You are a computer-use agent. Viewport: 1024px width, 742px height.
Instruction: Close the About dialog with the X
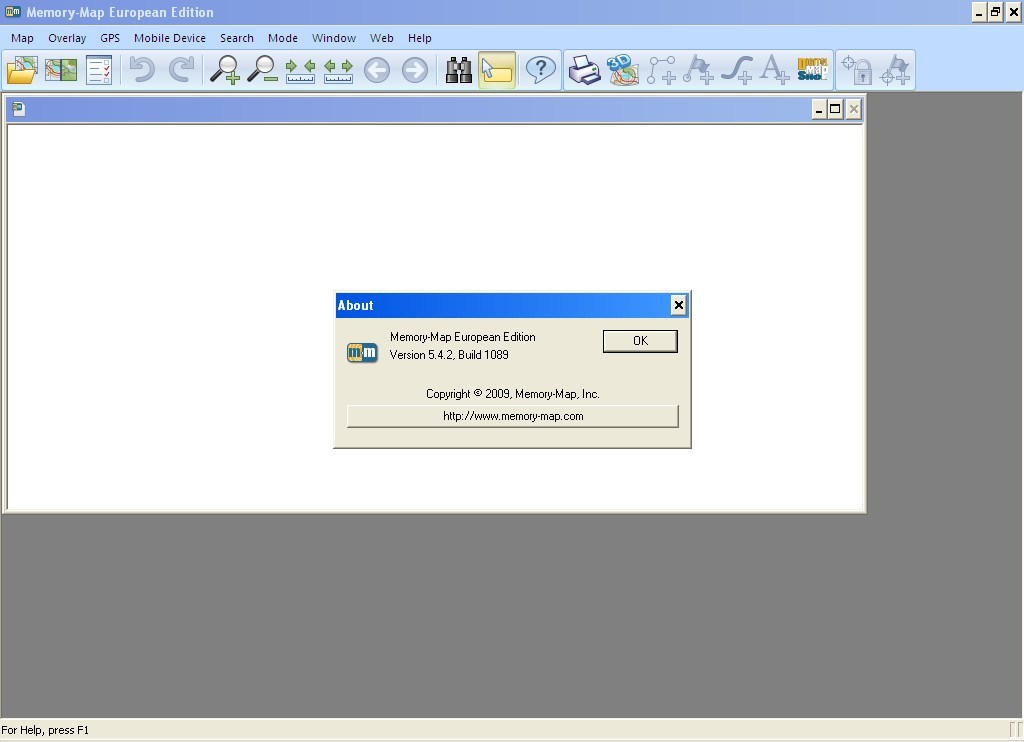[x=679, y=305]
